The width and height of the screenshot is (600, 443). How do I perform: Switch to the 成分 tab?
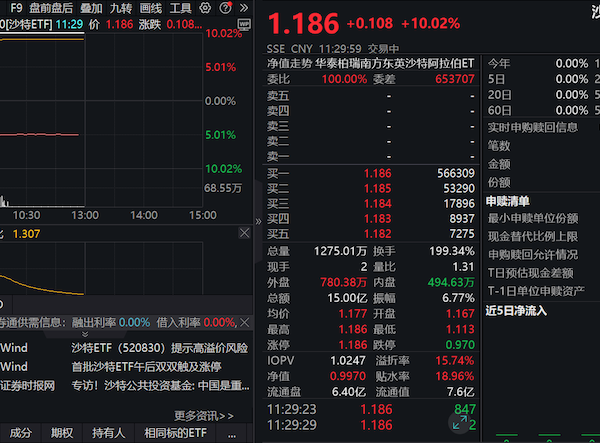[x=20, y=433]
